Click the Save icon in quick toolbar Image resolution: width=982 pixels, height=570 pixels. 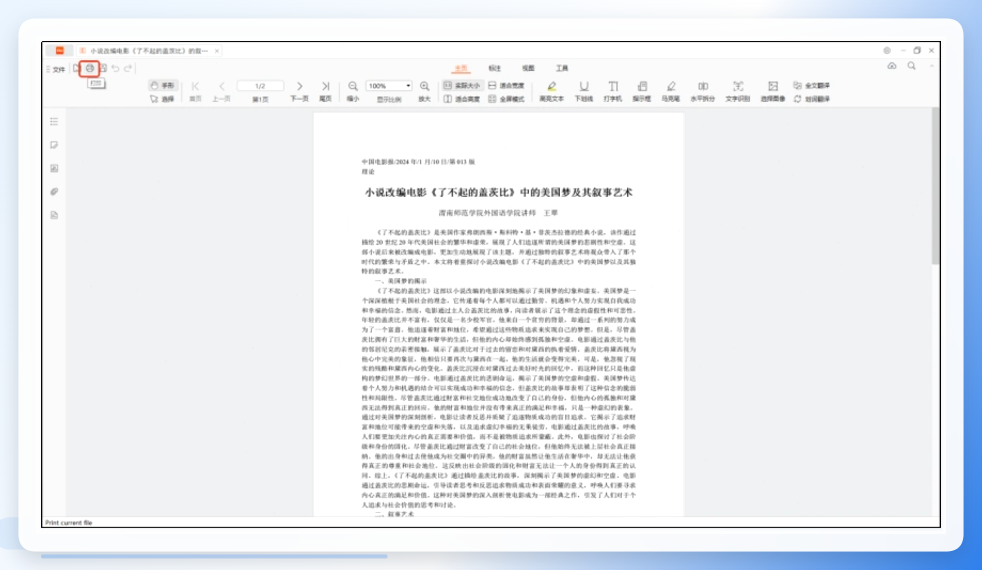(103, 68)
